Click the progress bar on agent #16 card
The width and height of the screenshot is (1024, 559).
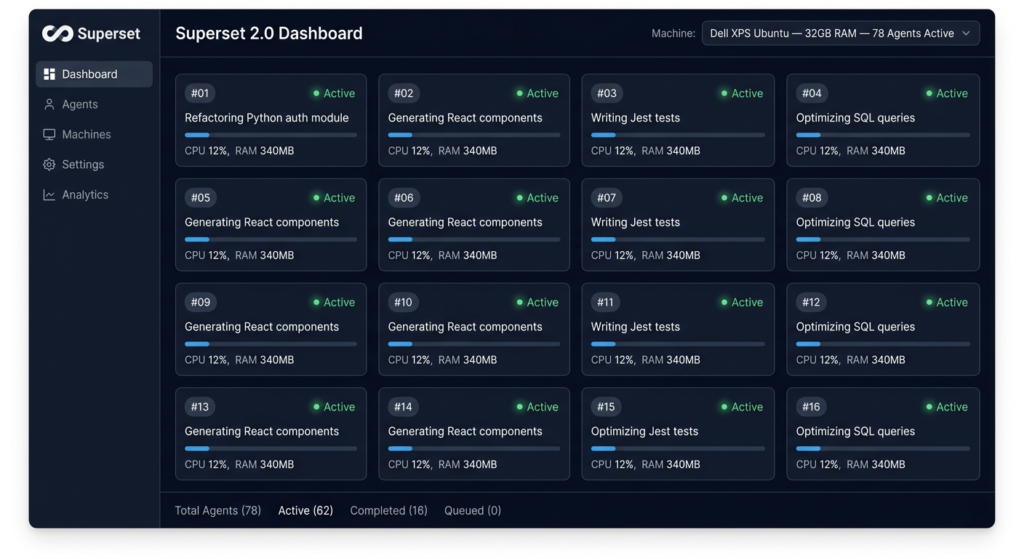point(883,449)
